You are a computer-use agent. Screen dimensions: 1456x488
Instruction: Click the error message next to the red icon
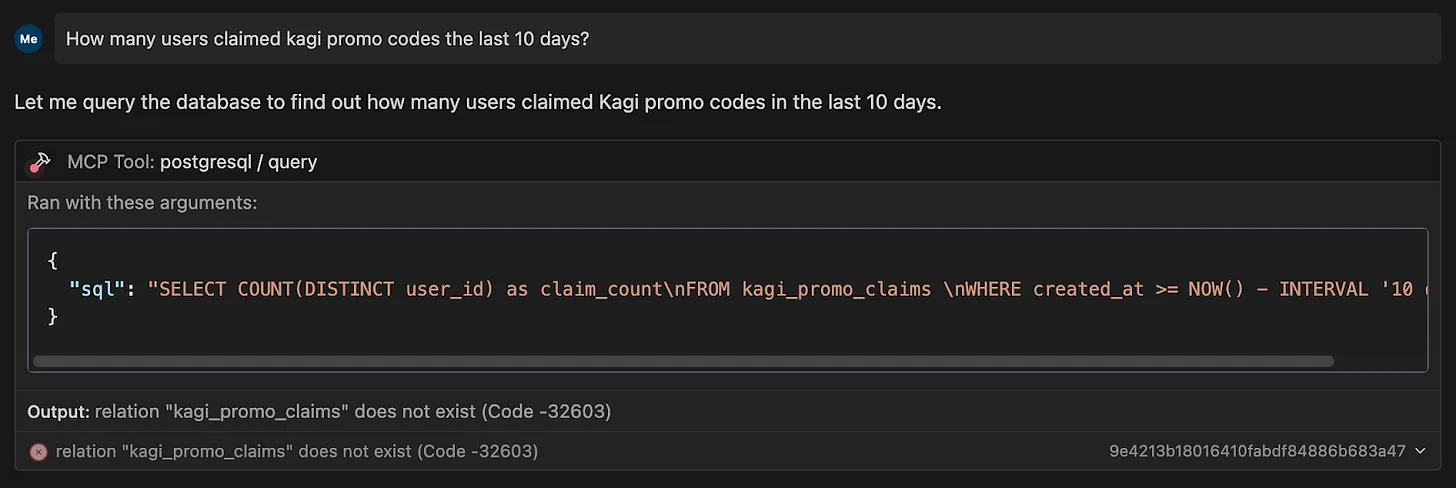tap(297, 452)
